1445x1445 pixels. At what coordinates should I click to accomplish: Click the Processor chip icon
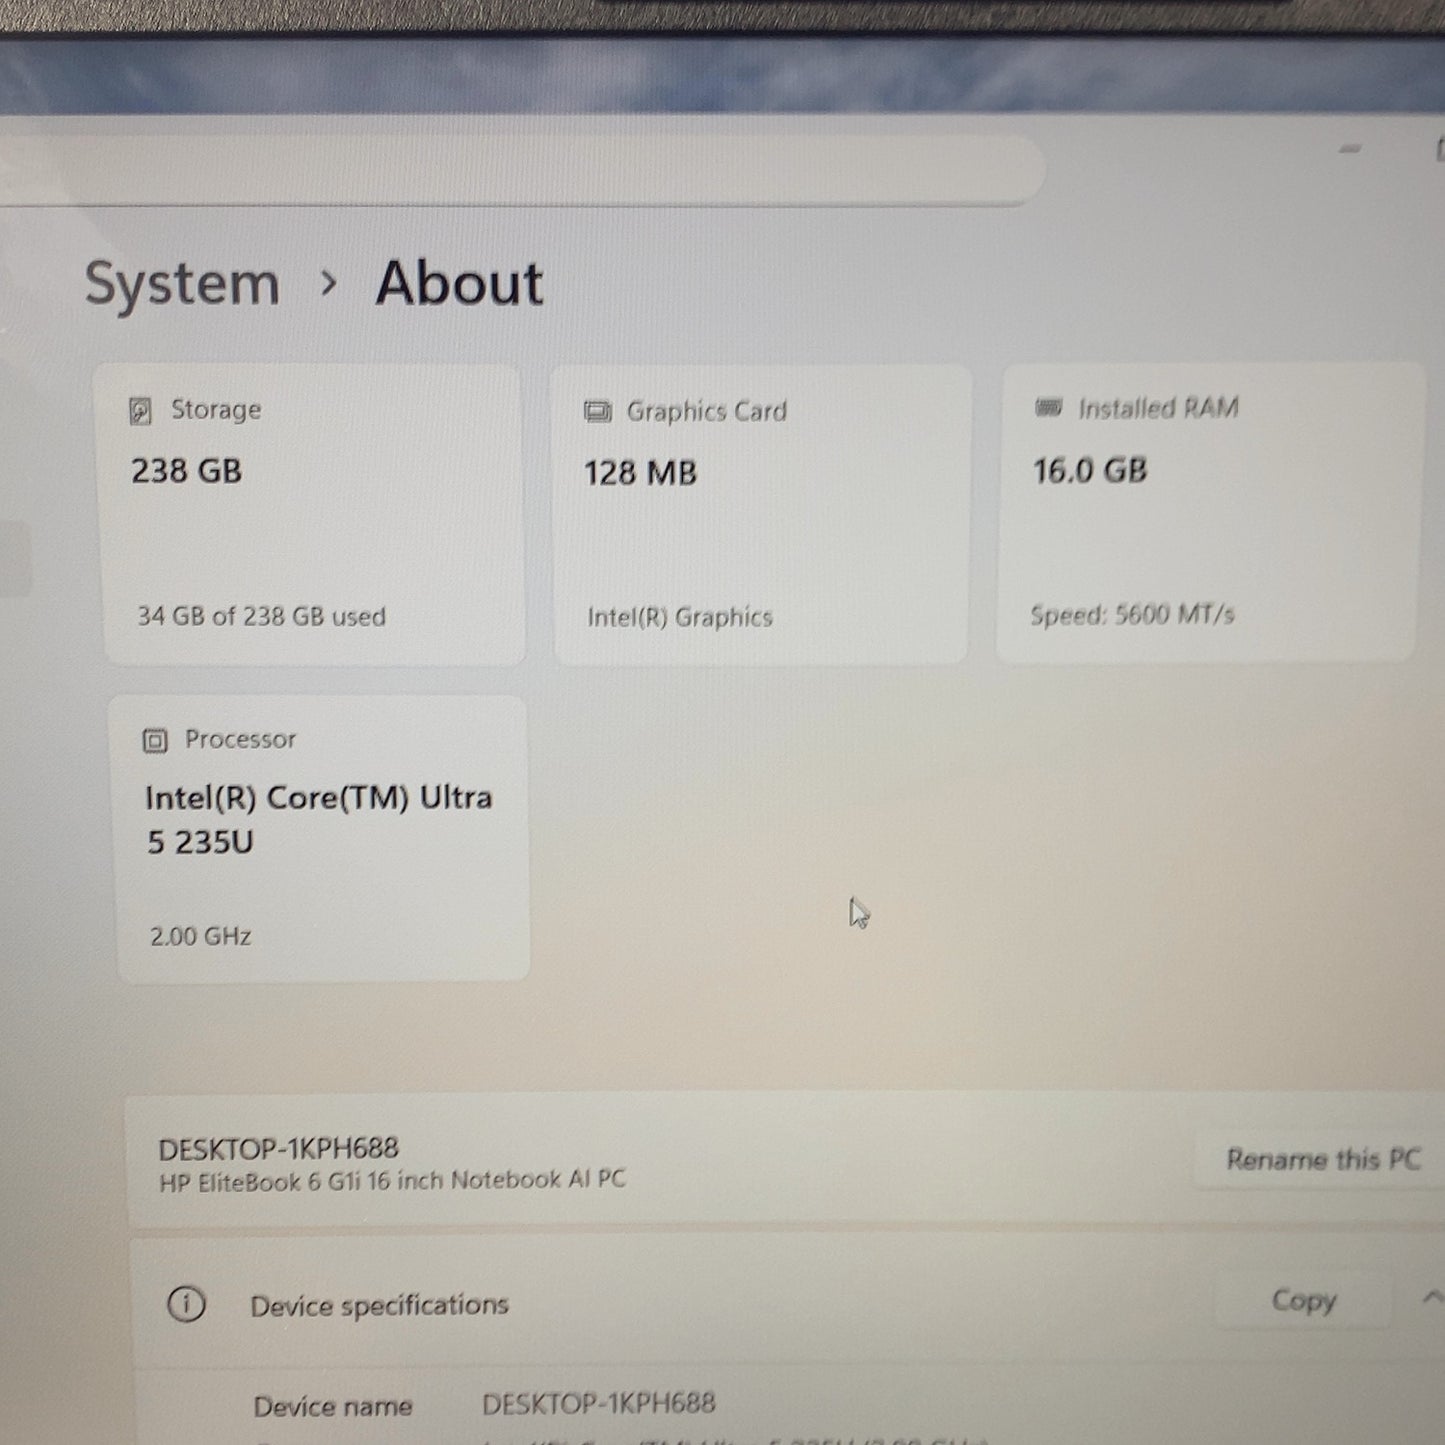pyautogui.click(x=155, y=740)
